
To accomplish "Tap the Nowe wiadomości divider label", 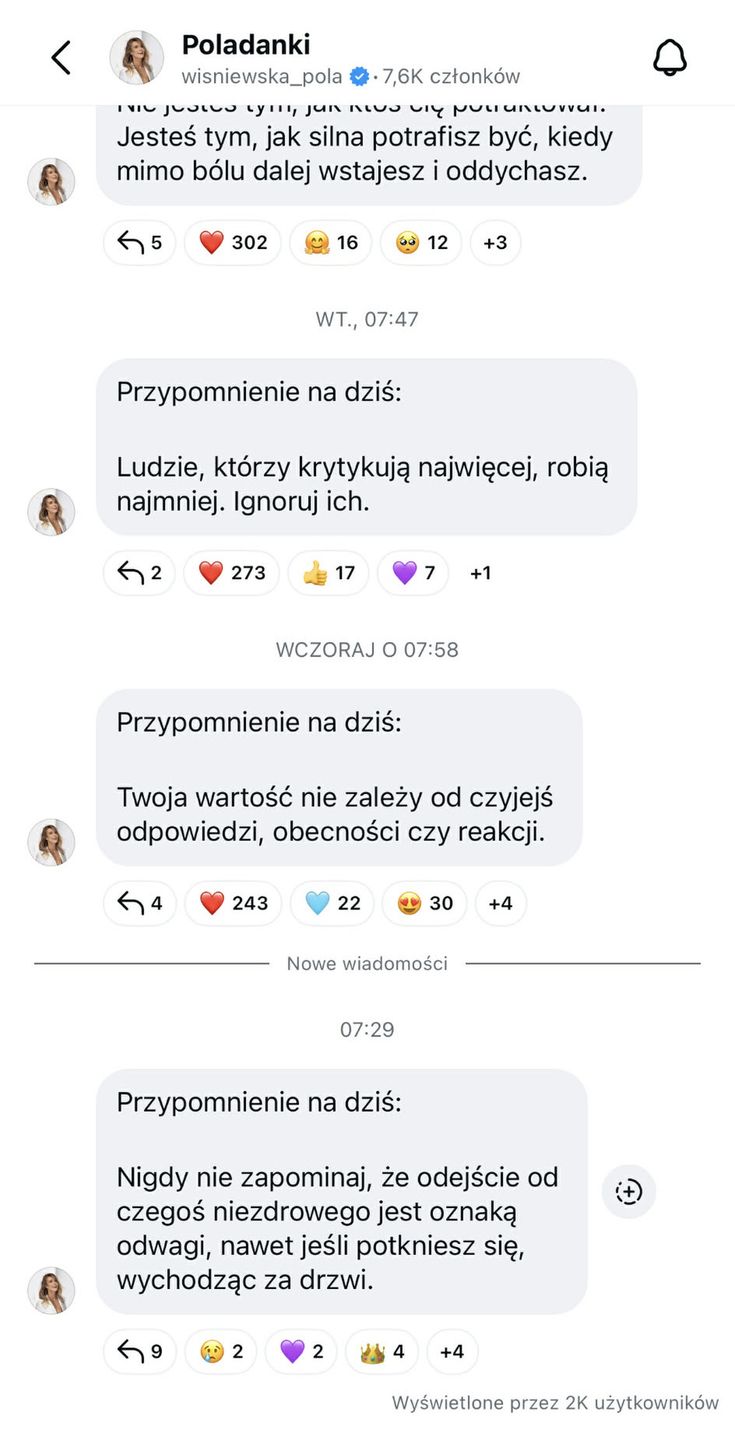I will click(367, 963).
